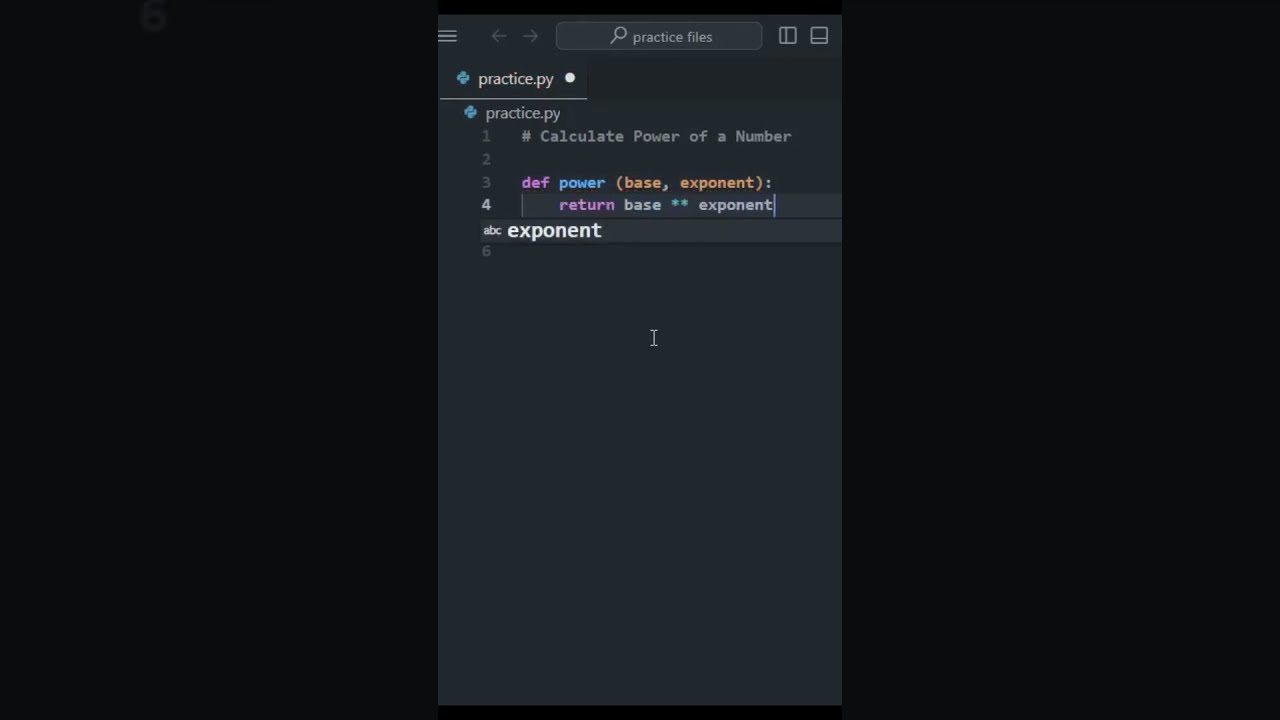Open the practice.py breadcrumb dropdown
This screenshot has height=720, width=1280.
click(x=523, y=113)
